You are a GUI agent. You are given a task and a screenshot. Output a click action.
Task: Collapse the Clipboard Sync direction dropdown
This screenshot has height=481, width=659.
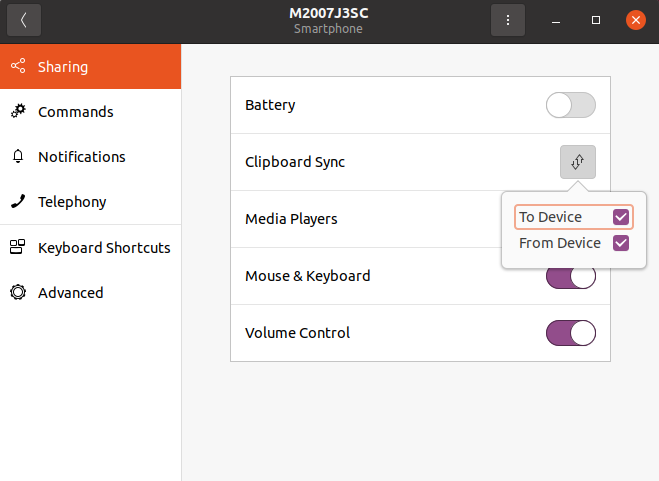(578, 162)
